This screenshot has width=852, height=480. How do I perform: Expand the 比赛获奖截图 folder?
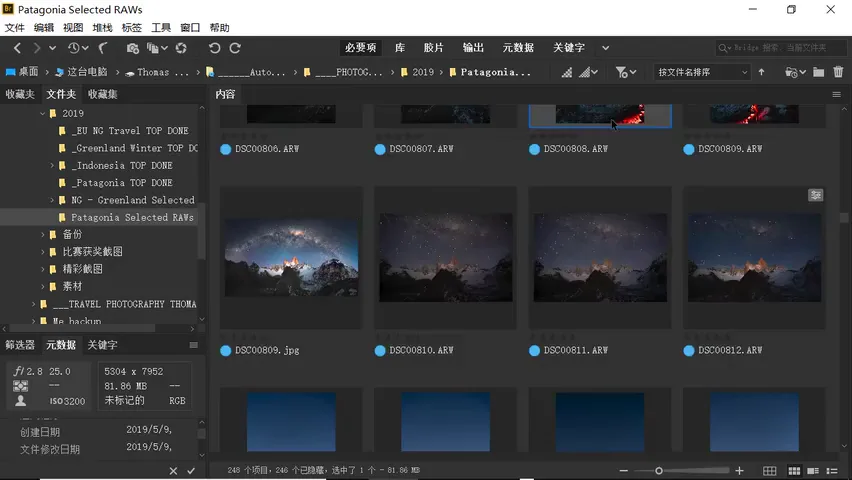click(42, 252)
